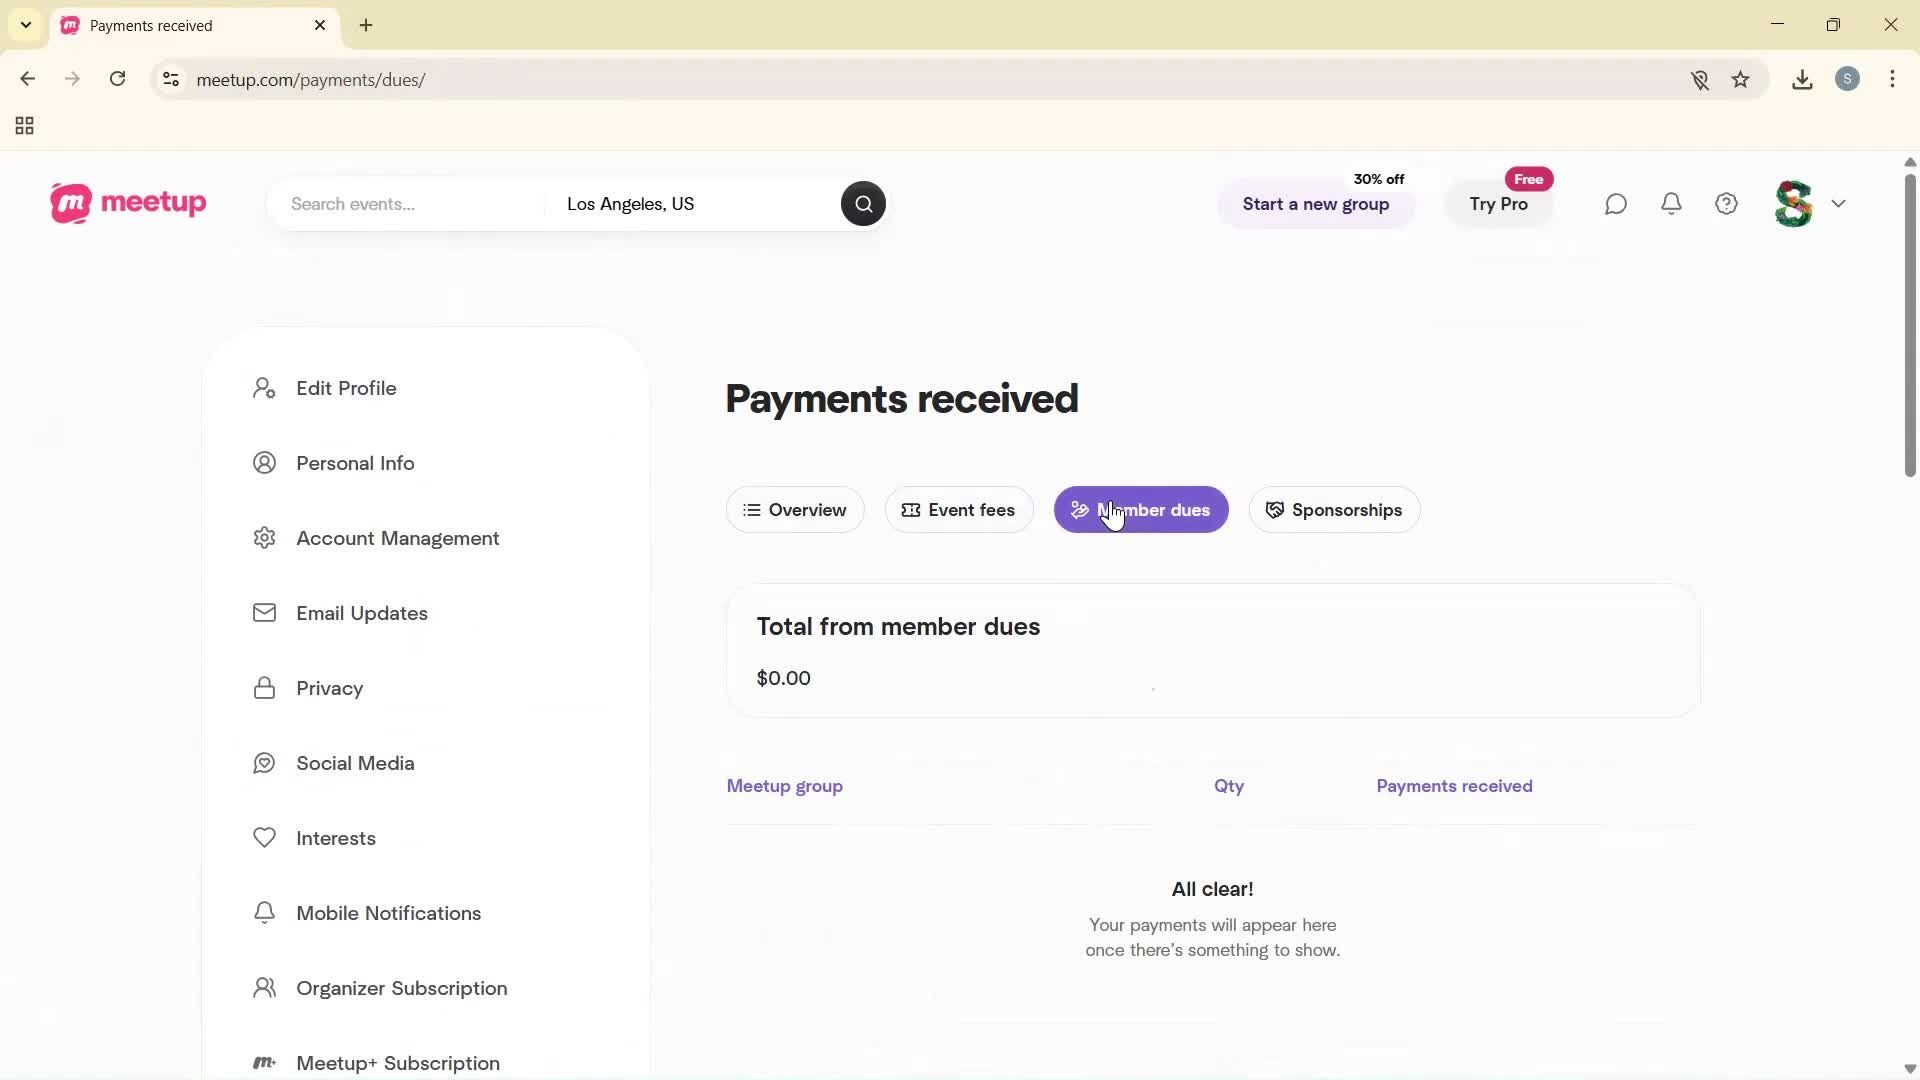
Task: Open browser downloads icon
Action: point(1802,80)
